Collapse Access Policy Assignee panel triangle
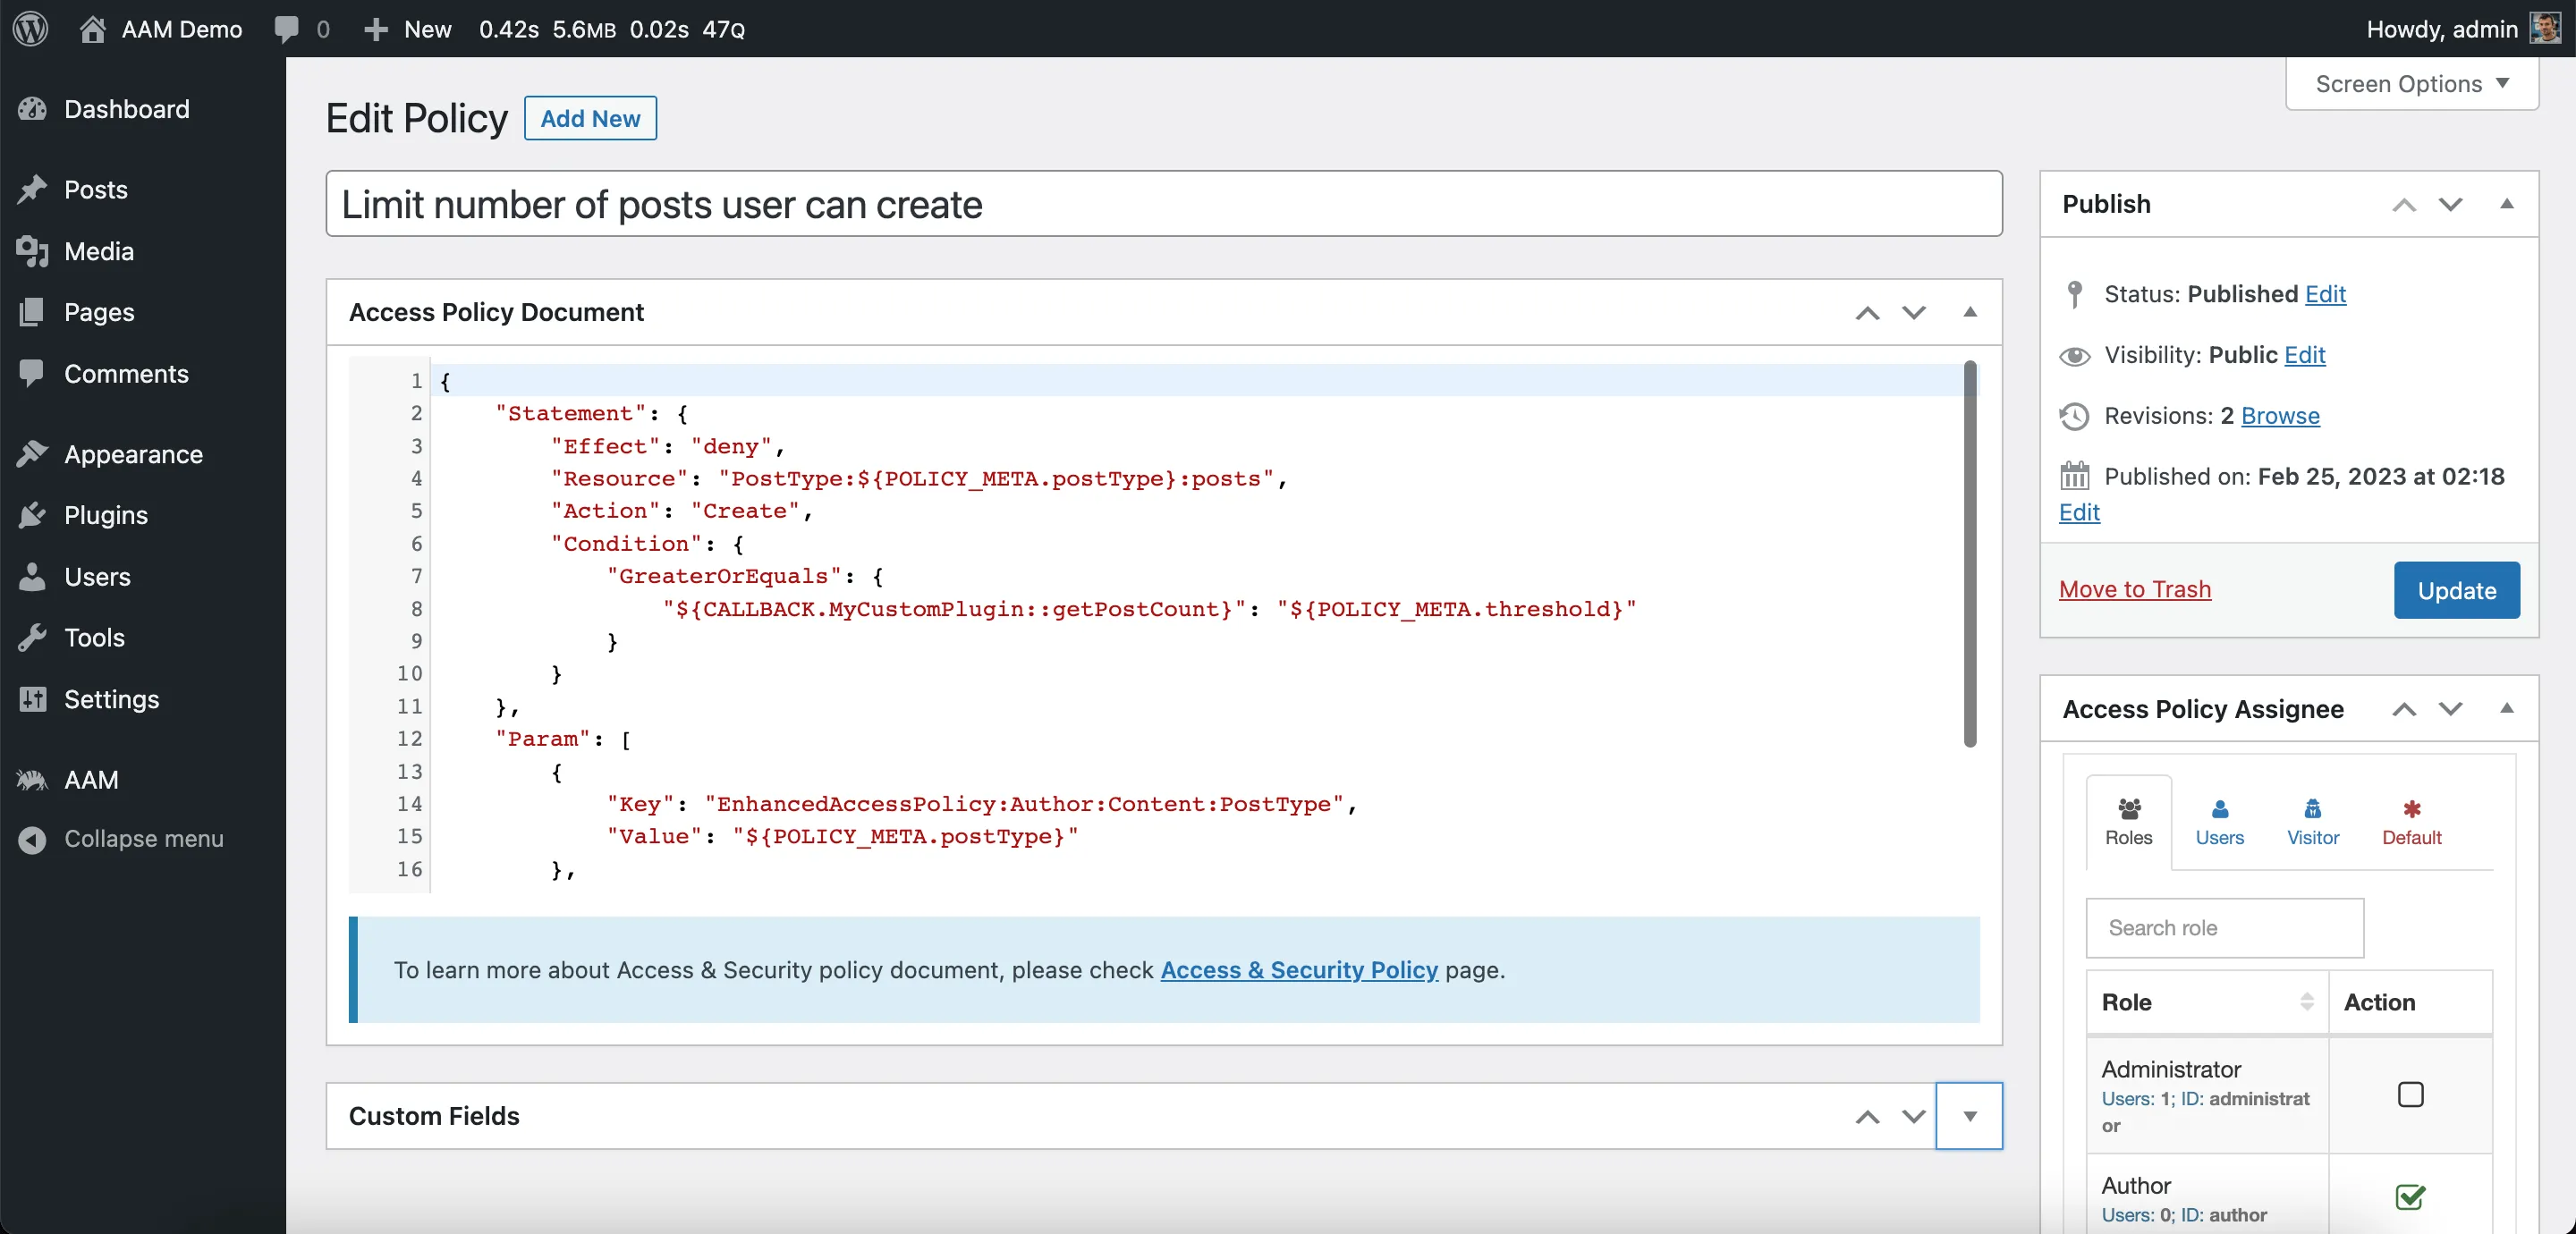 pos(2506,708)
